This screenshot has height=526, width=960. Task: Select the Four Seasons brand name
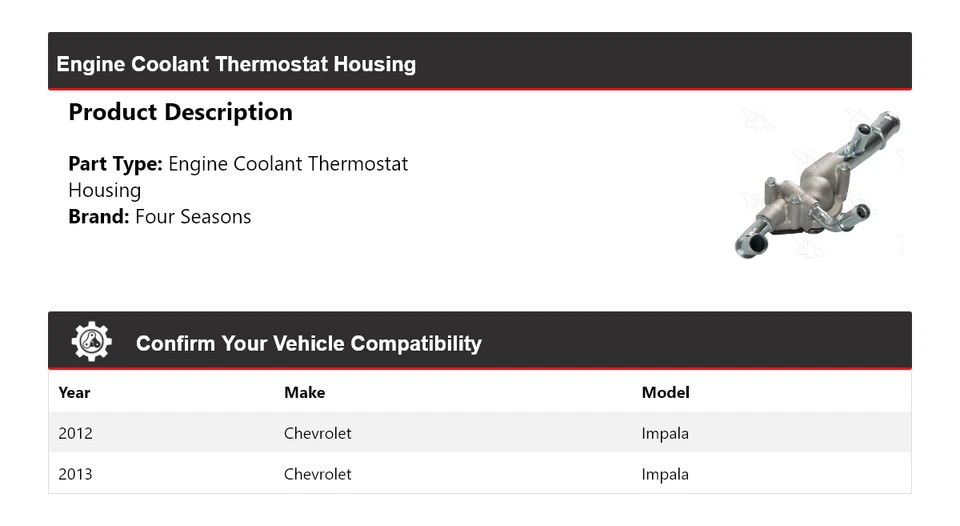pyautogui.click(x=193, y=217)
